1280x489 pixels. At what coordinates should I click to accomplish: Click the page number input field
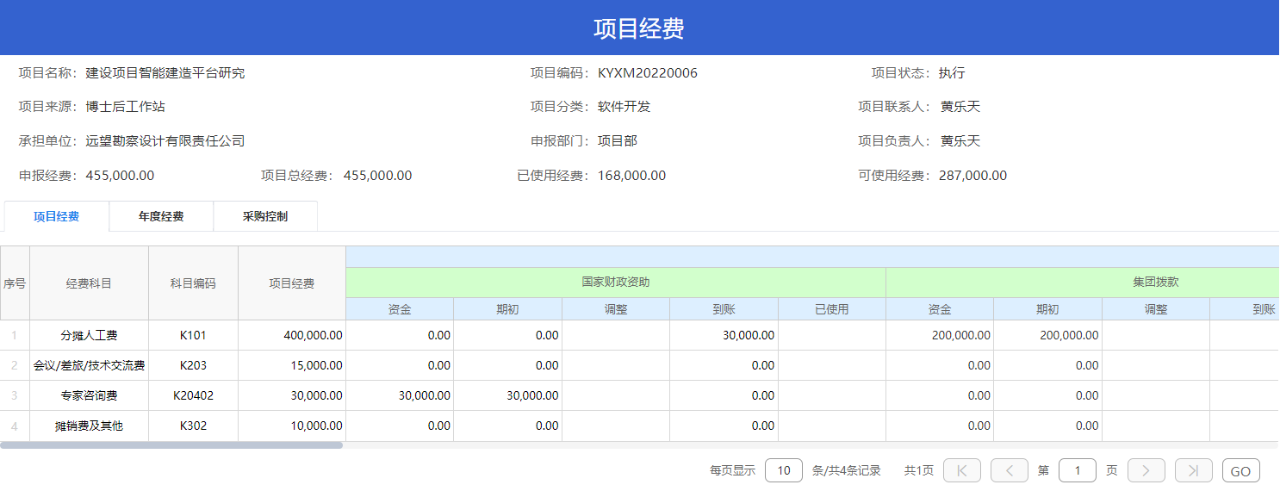tap(1077, 470)
